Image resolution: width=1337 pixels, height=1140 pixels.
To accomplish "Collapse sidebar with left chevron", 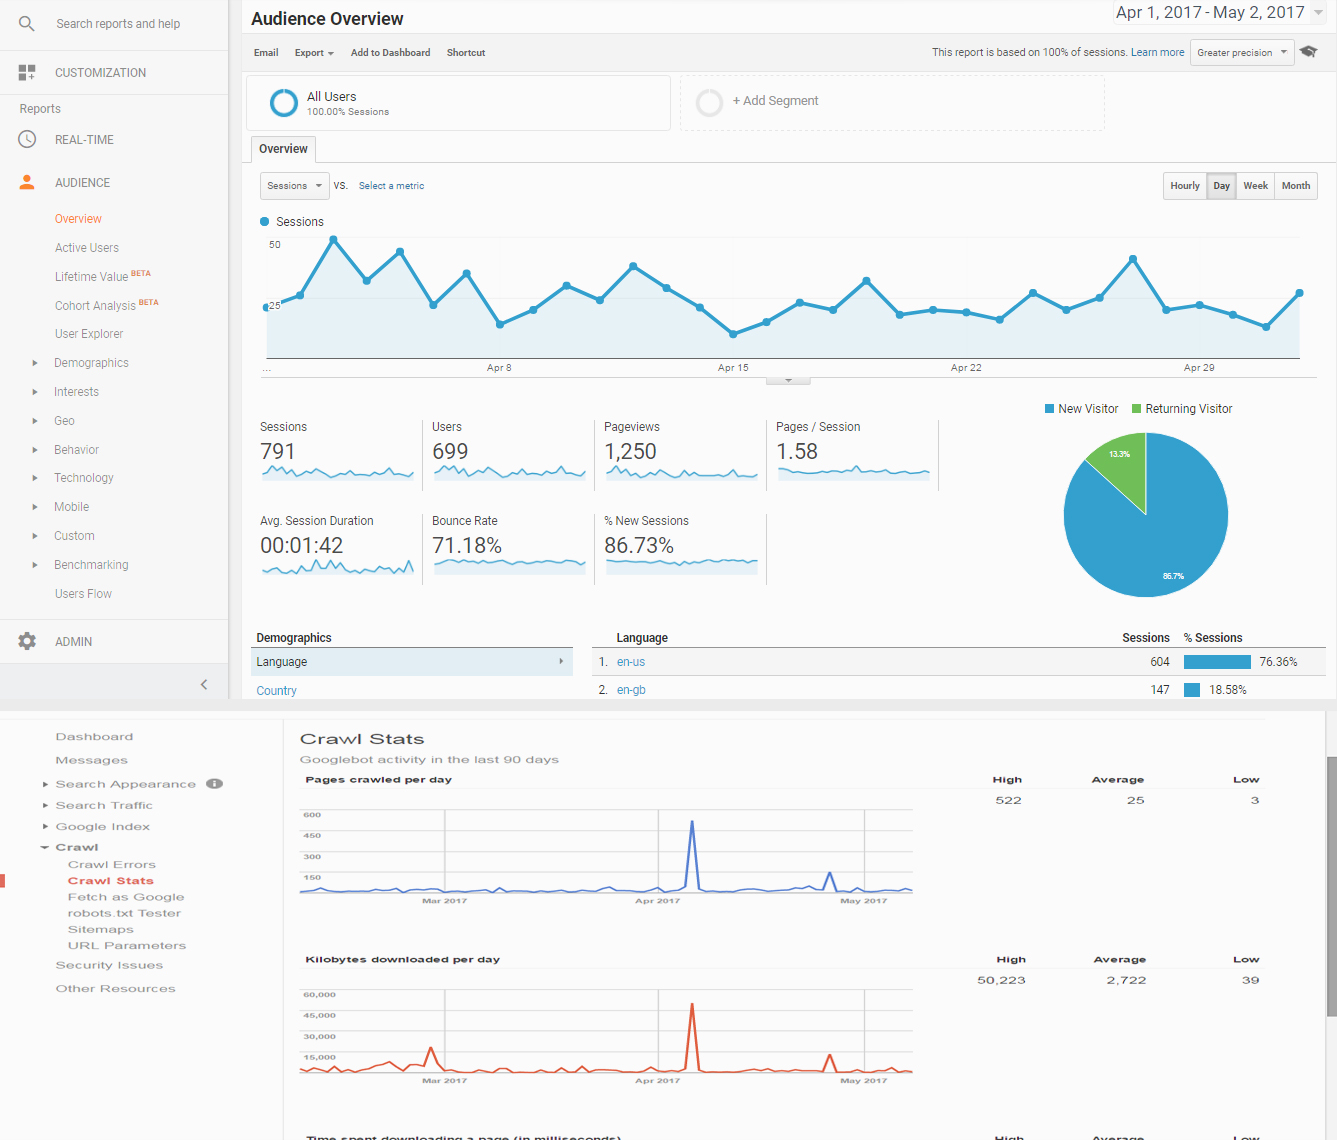I will point(204,684).
